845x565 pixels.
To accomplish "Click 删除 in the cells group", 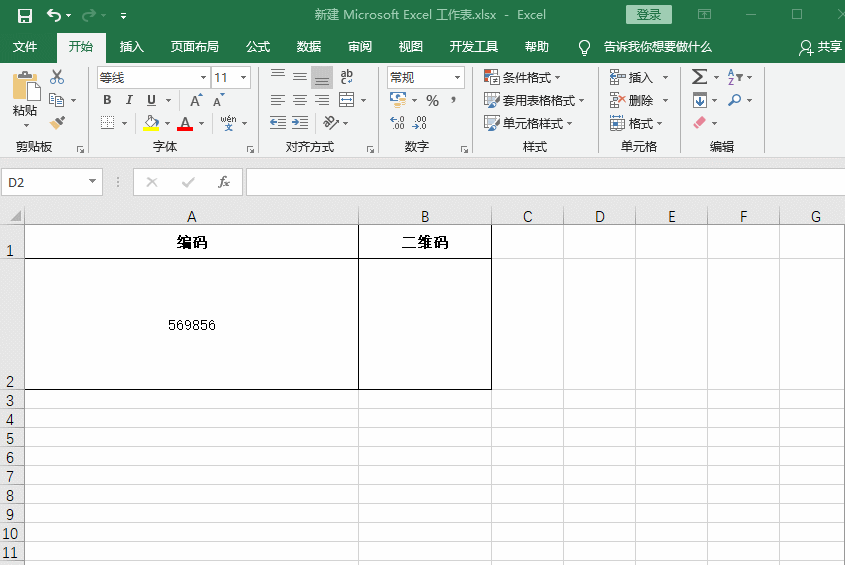I will [x=631, y=100].
